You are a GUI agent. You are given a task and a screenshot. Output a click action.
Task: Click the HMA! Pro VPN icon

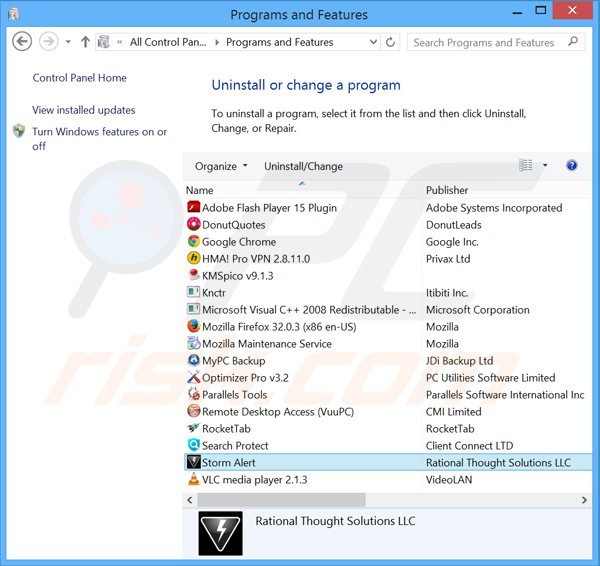click(194, 258)
